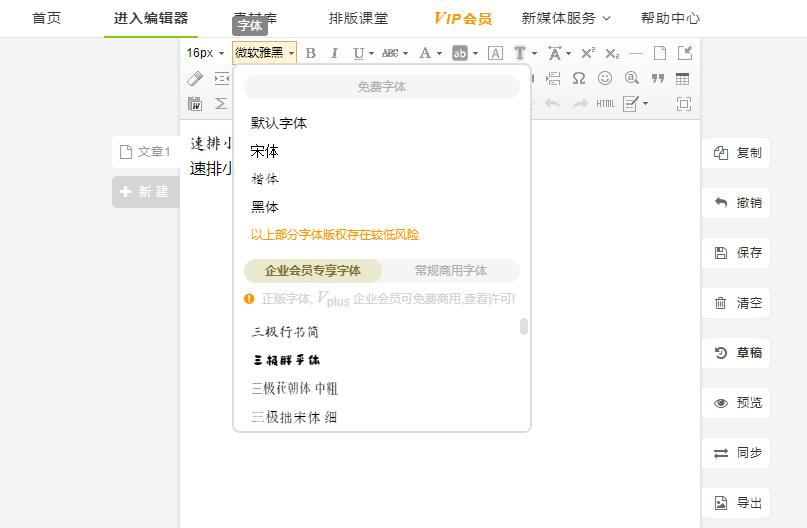
Task: Toggle bold formatting in the toolbar
Action: click(310, 53)
